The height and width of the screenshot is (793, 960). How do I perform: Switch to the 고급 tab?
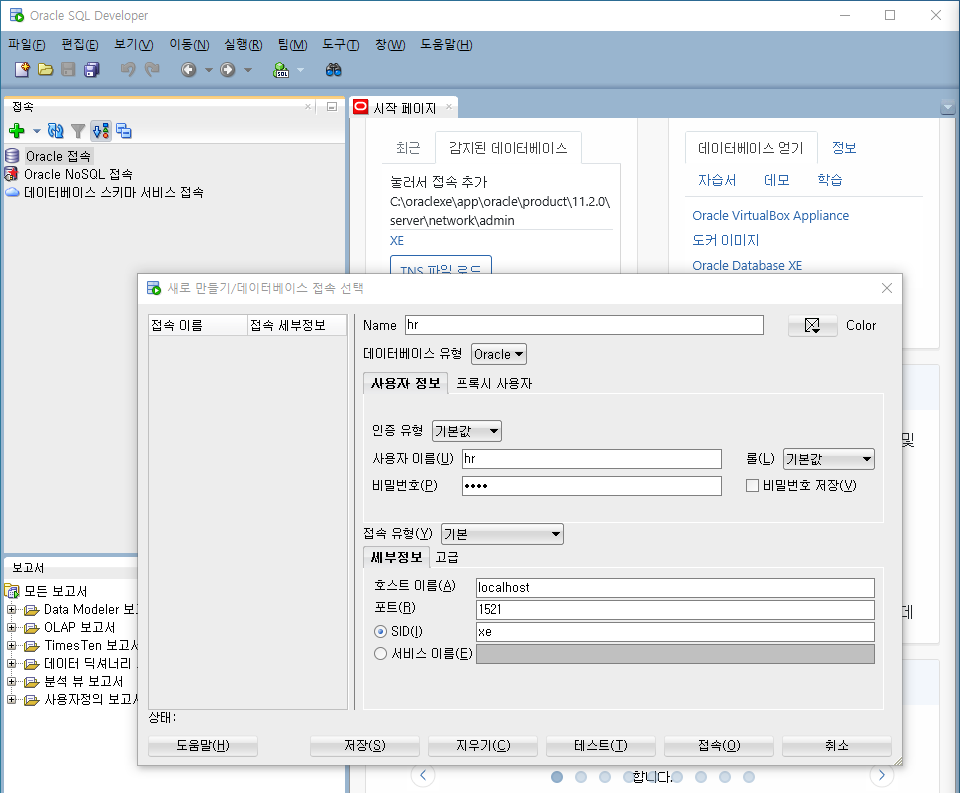point(447,557)
